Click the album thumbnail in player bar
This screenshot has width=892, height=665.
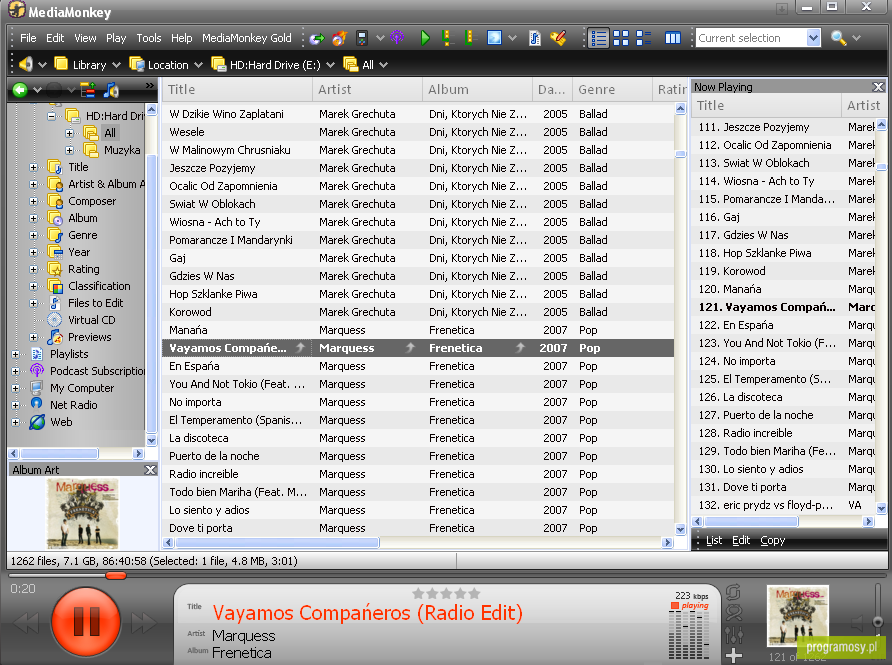tap(798, 616)
